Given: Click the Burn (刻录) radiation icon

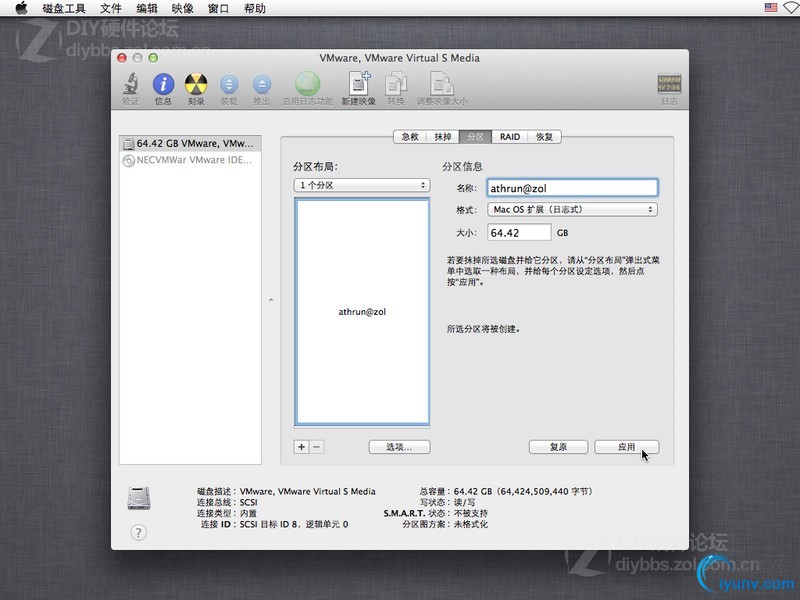Looking at the screenshot, I should click(196, 84).
